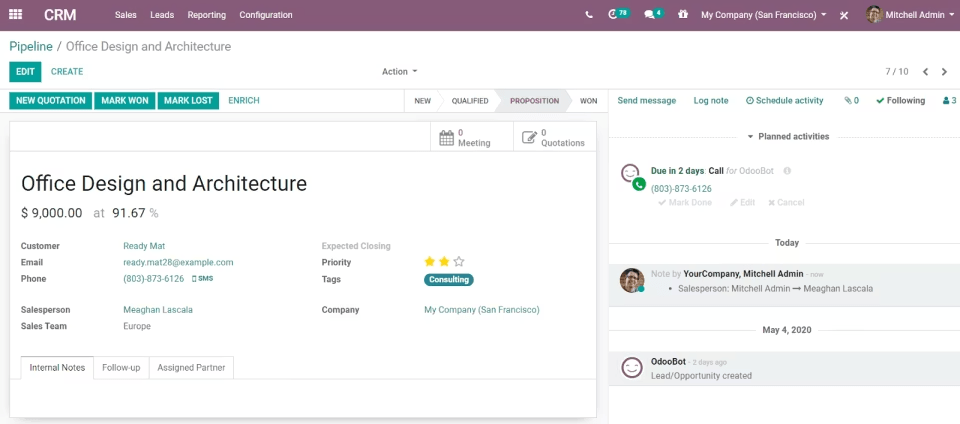Set priority to the first star
This screenshot has height=424, width=960.
[430, 262]
